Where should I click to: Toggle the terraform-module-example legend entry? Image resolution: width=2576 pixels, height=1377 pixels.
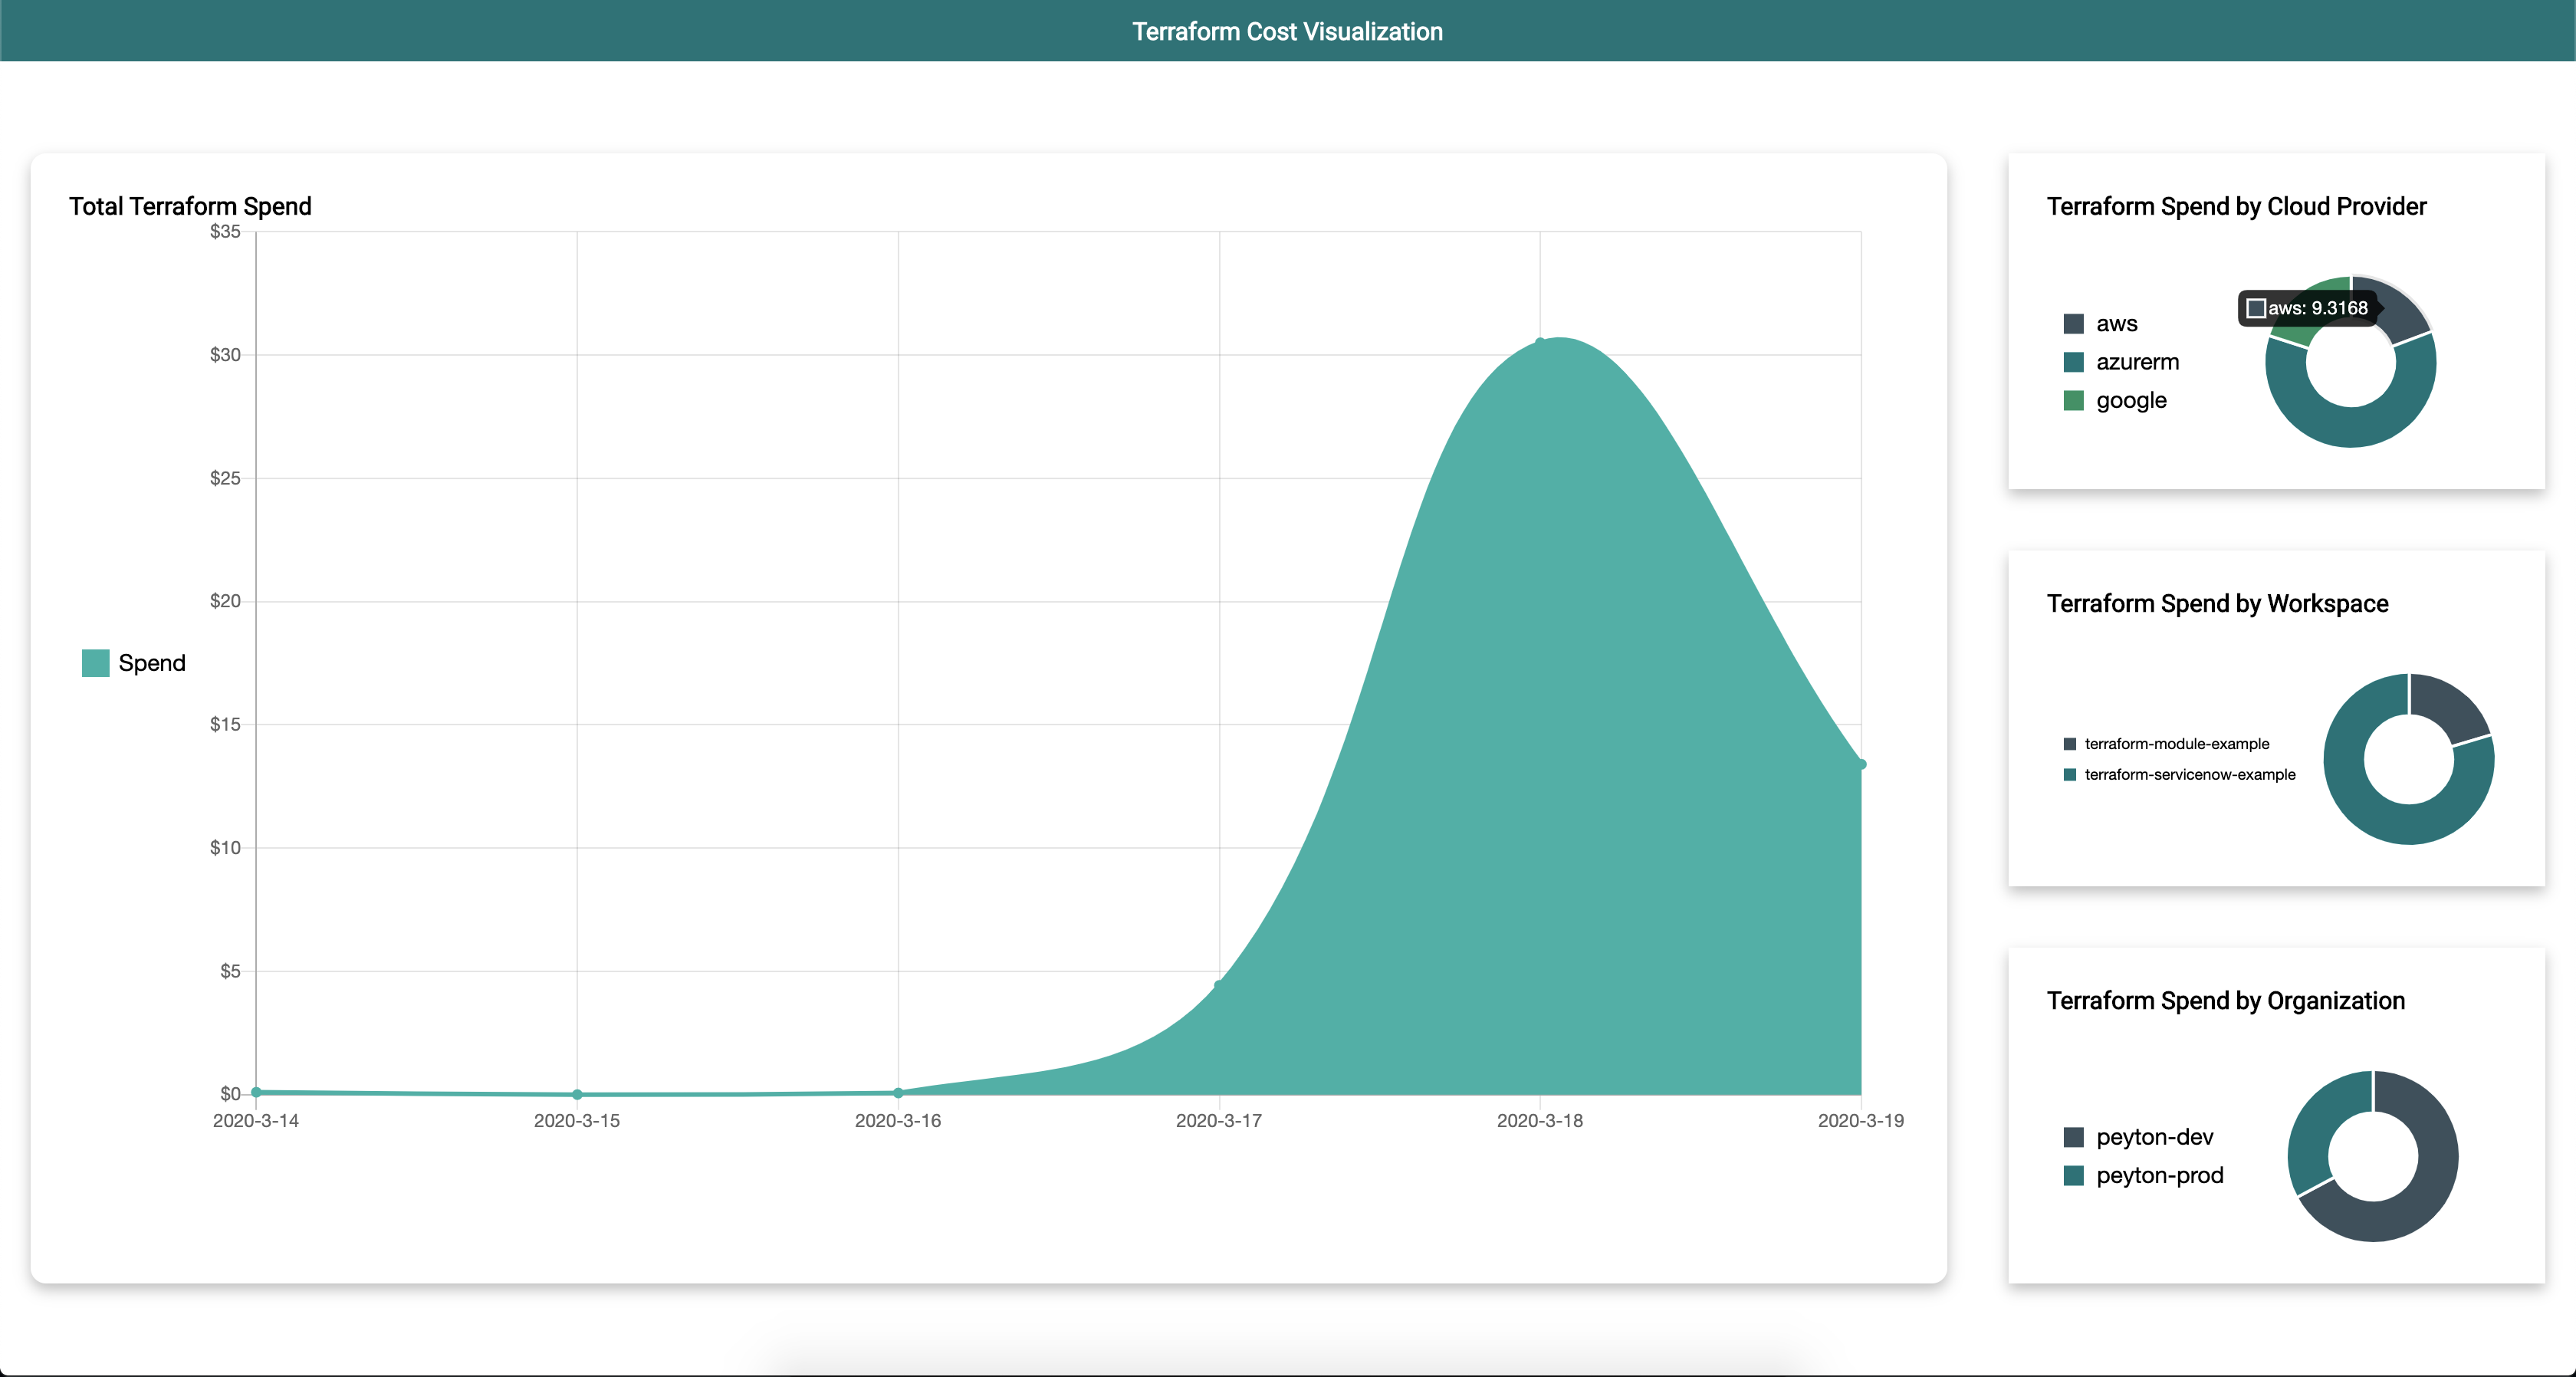2176,744
